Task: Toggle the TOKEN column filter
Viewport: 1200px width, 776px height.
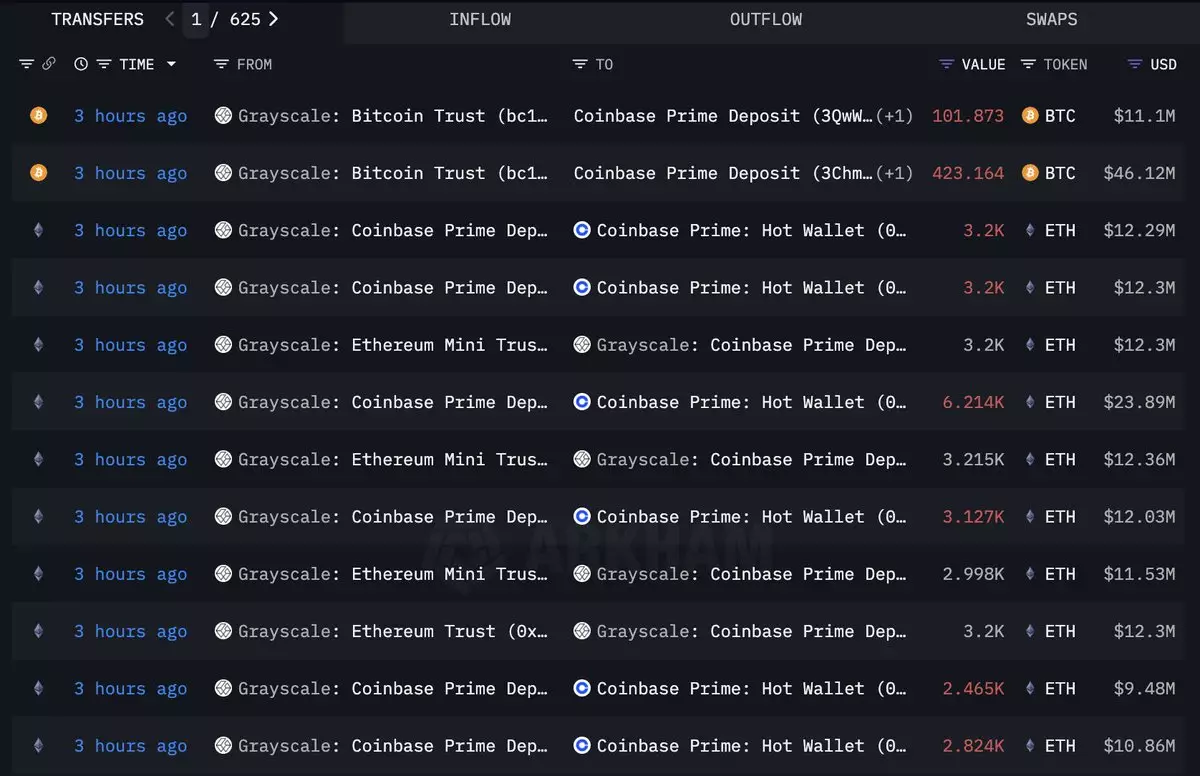Action: (x=1028, y=64)
